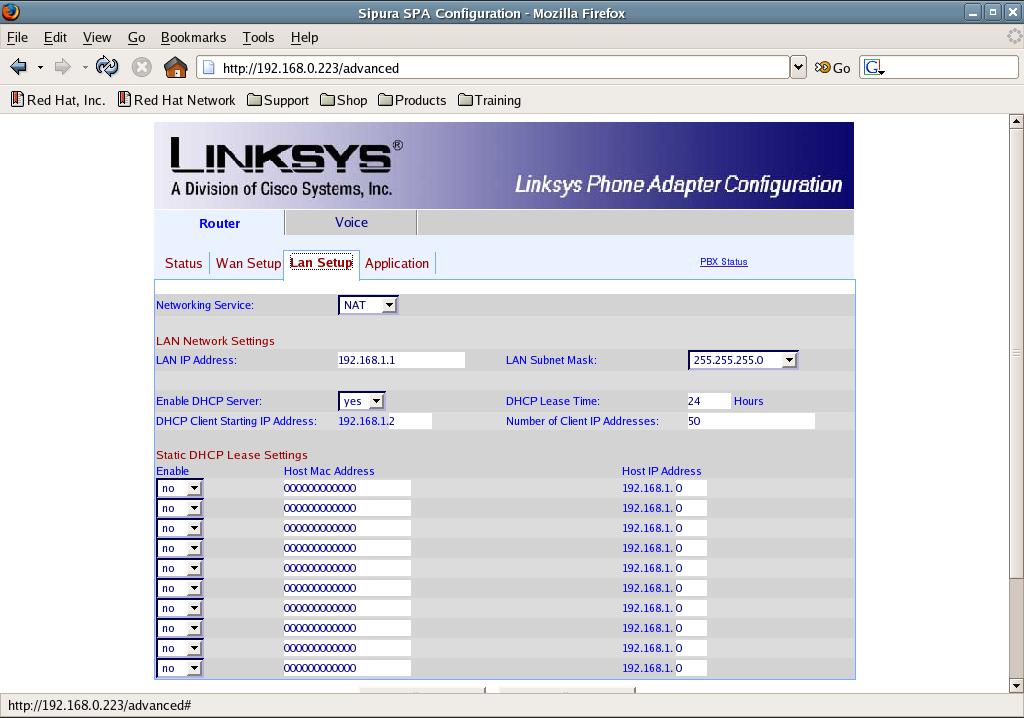Click the Forward arrow navigation icon
The image size is (1024, 718).
pos(62,67)
